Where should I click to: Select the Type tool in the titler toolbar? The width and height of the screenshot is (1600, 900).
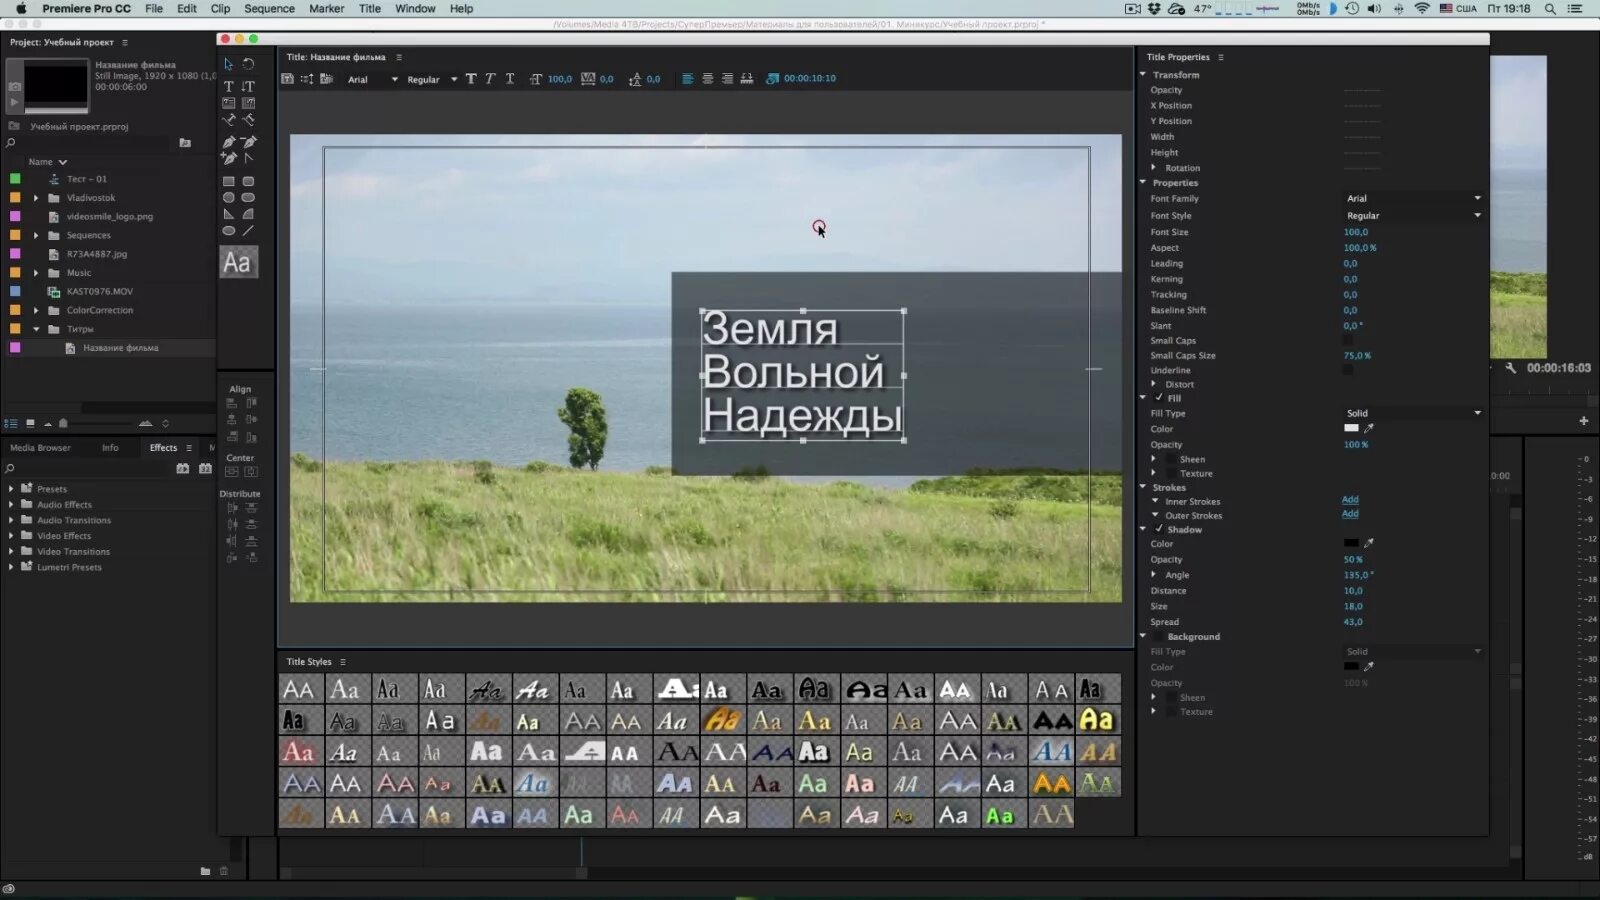point(229,87)
